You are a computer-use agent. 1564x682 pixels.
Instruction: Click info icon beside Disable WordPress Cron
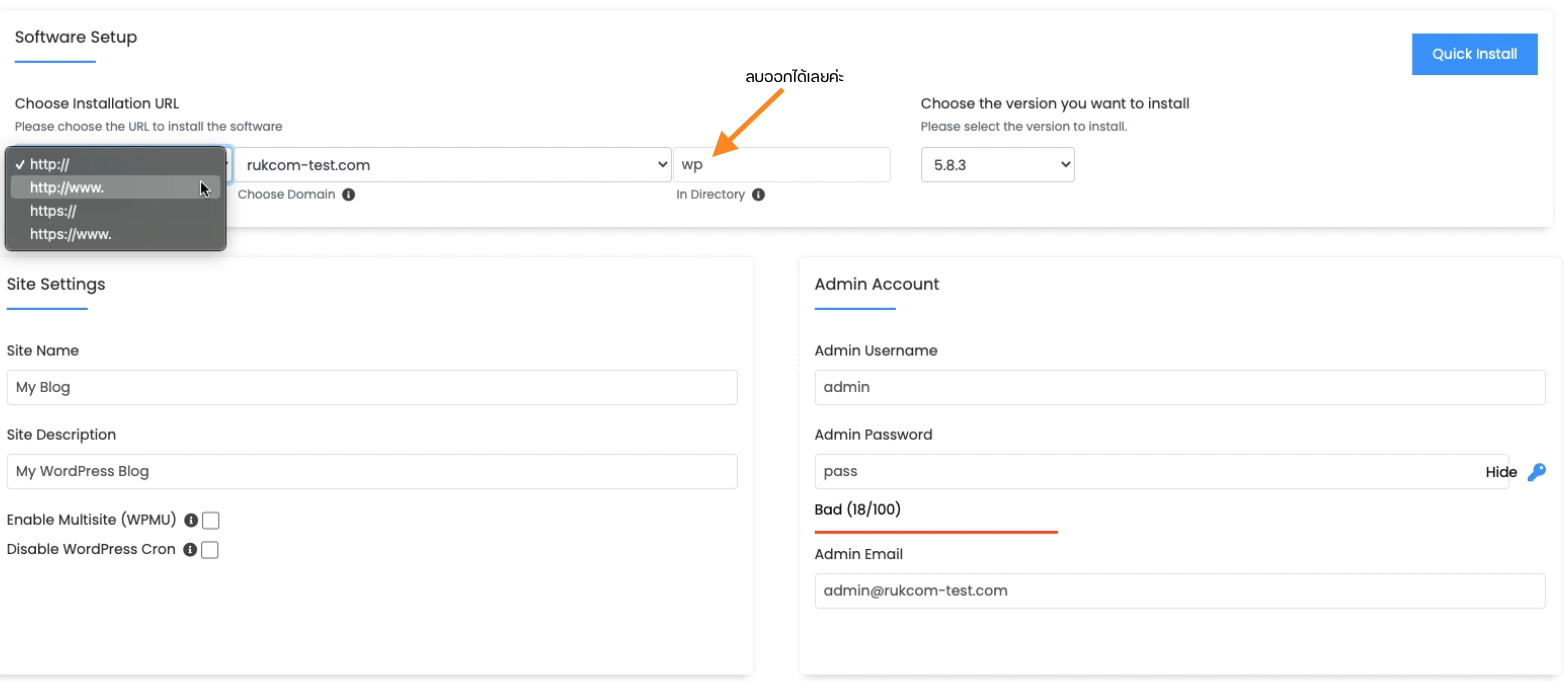190,550
